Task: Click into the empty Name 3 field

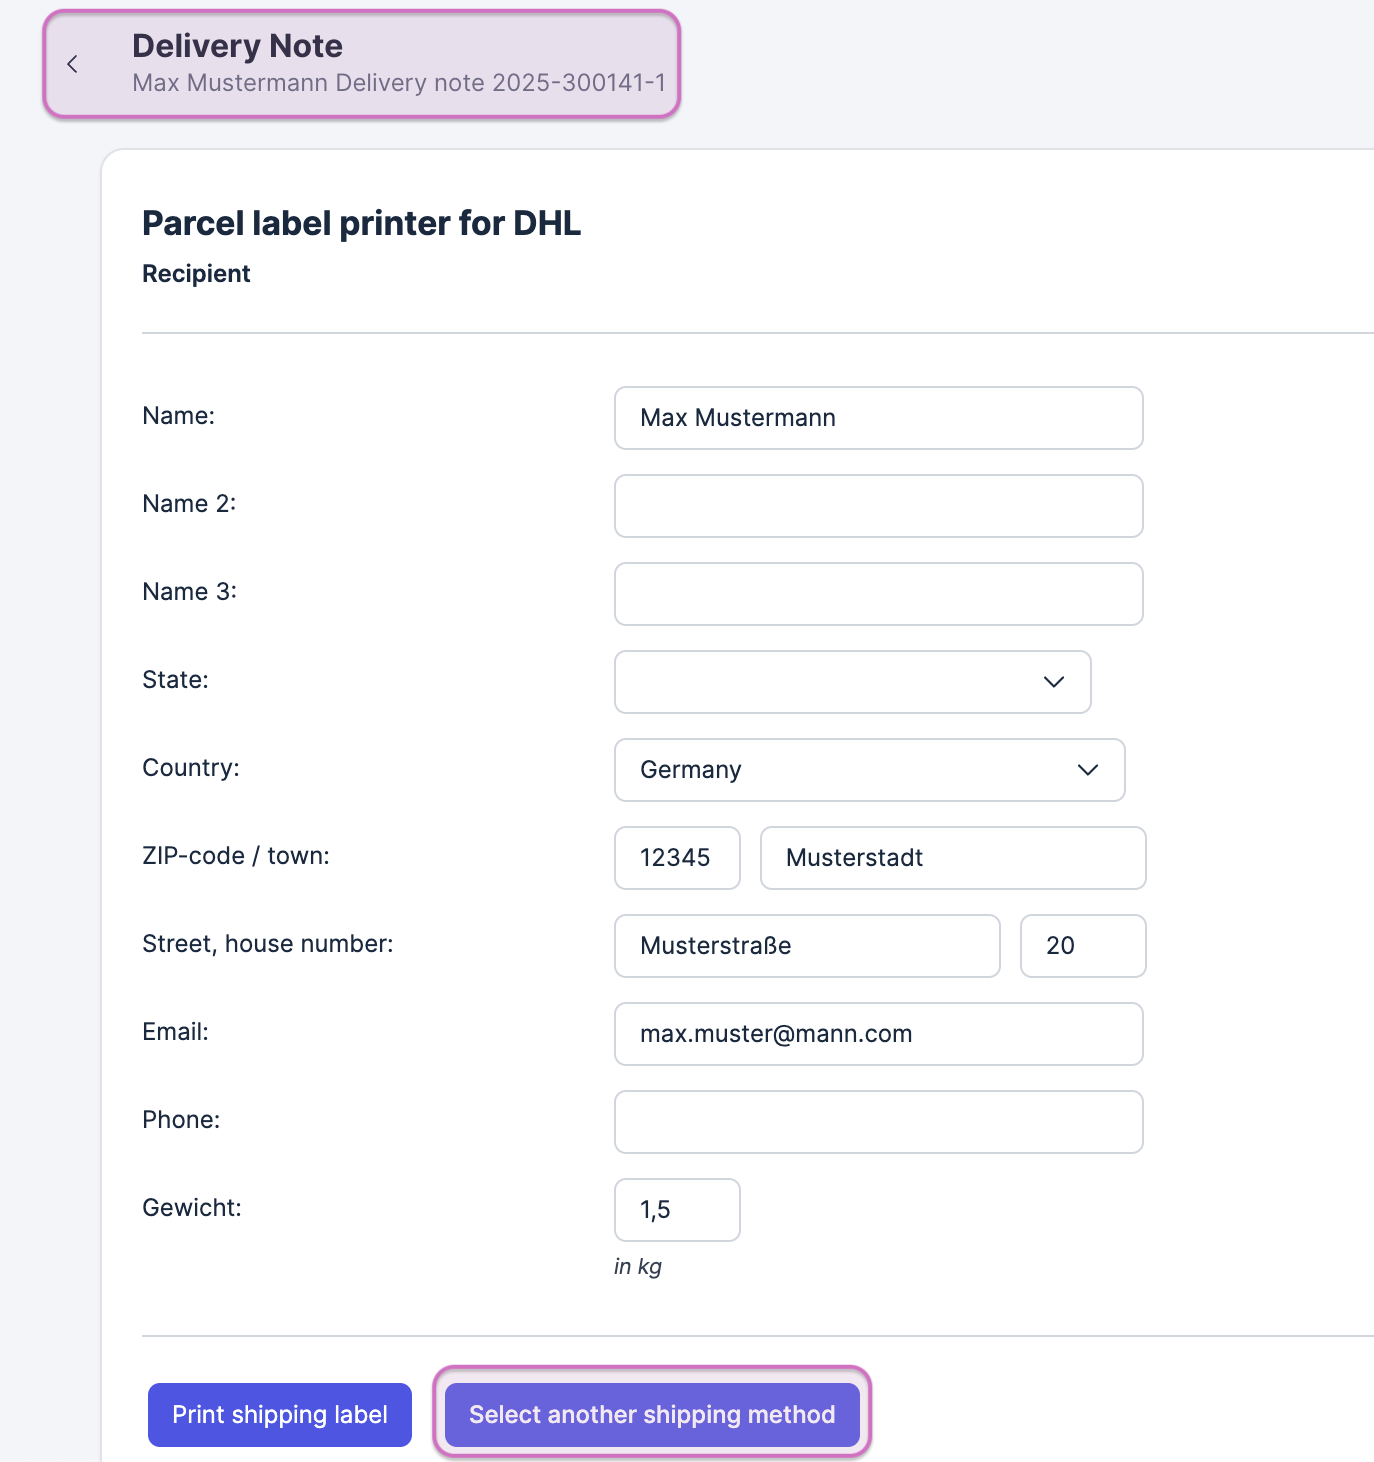Action: (x=878, y=594)
